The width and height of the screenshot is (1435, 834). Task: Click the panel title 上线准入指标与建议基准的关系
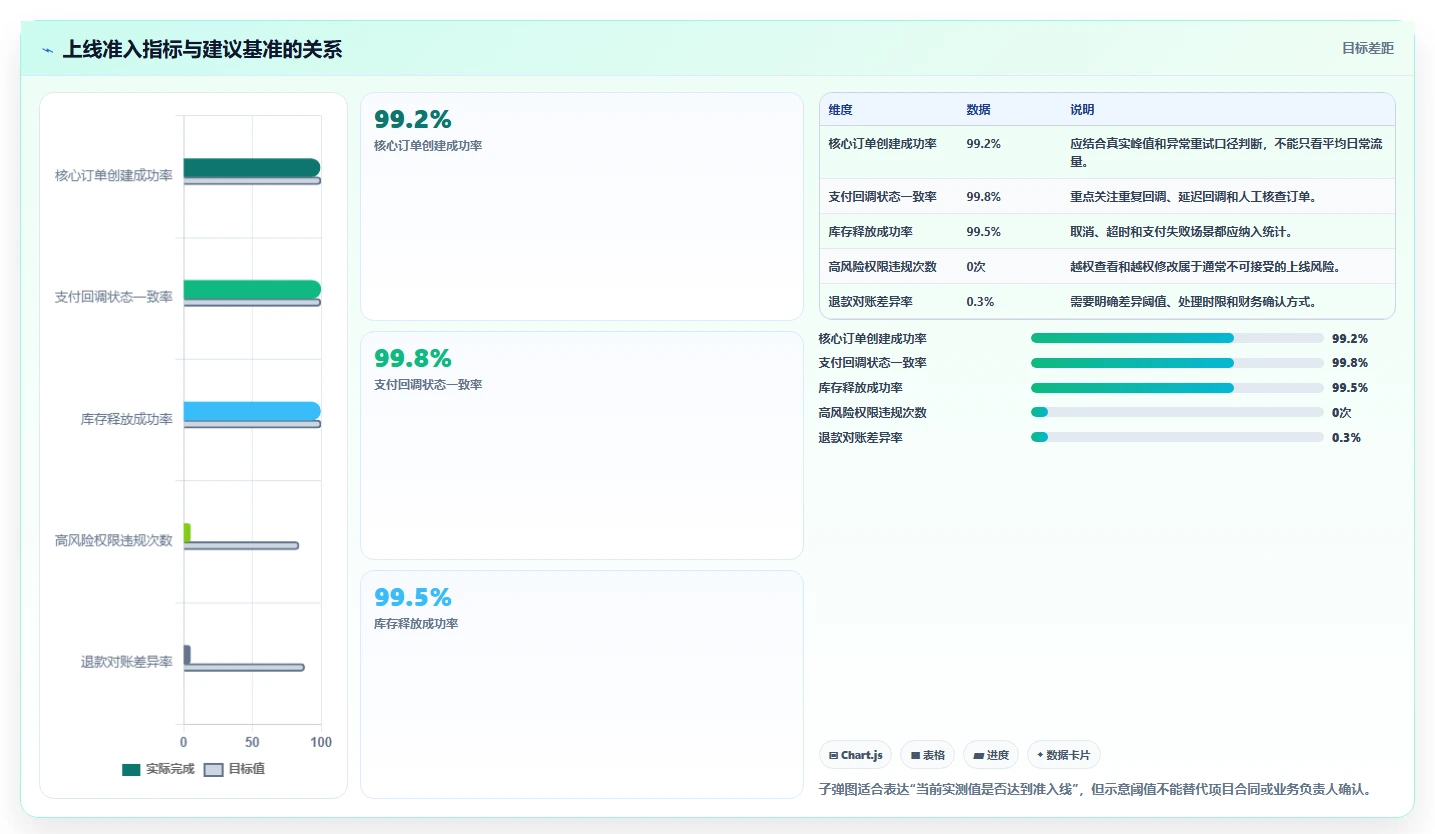click(x=202, y=49)
